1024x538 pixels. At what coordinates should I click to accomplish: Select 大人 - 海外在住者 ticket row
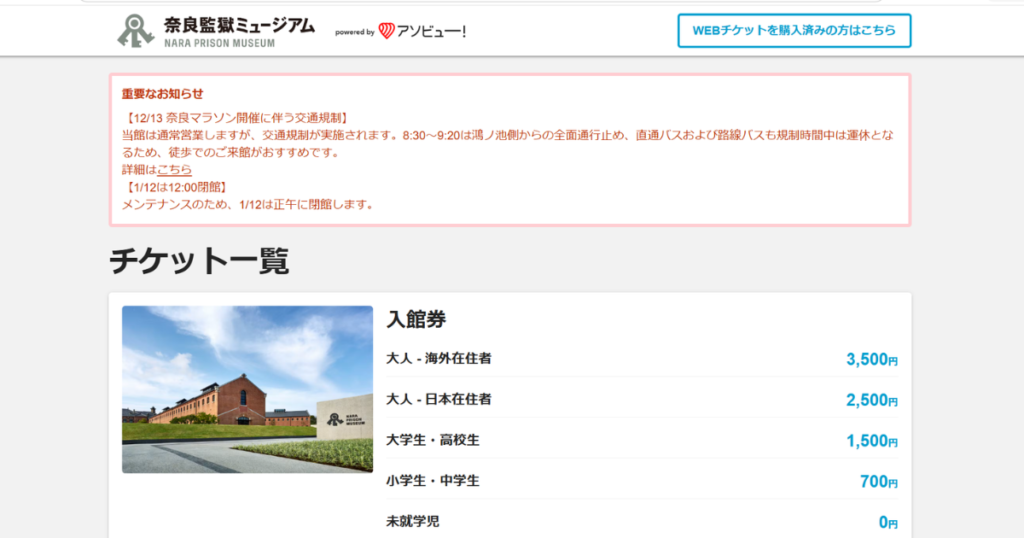pos(642,358)
